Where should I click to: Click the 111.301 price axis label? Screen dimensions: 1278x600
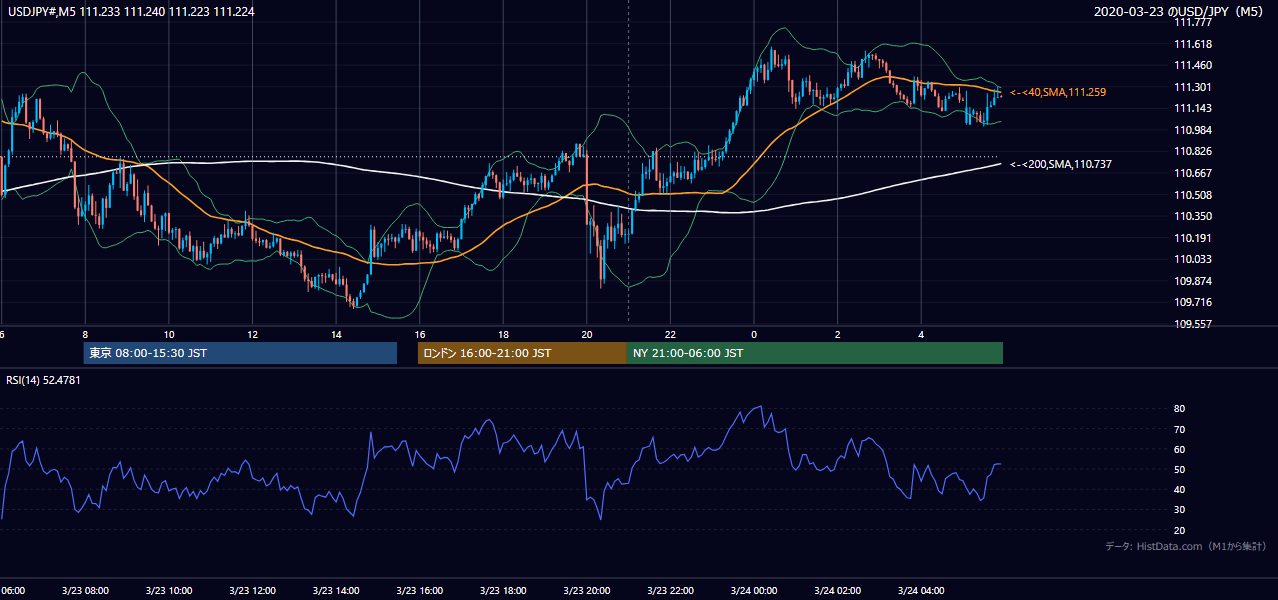coord(1193,87)
